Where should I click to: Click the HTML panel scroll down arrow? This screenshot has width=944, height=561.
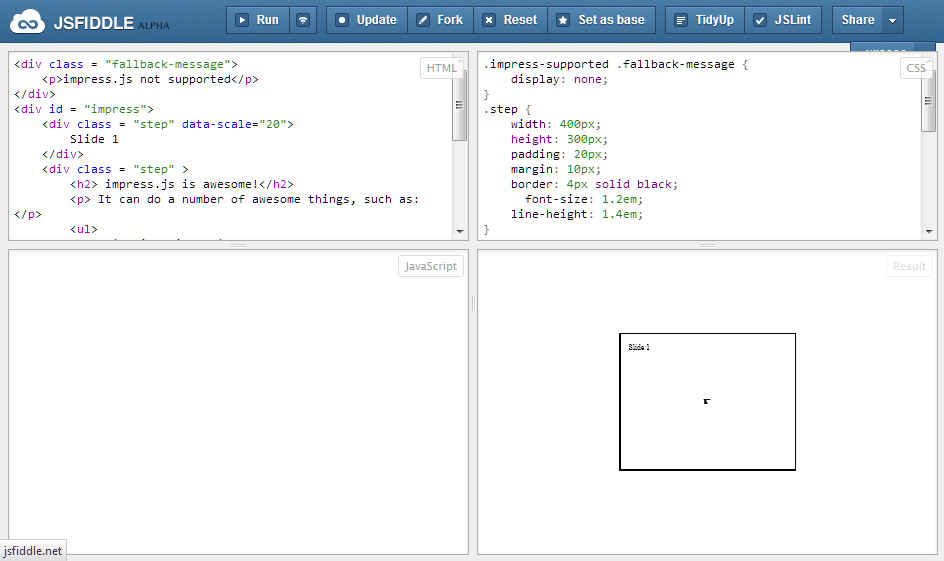point(460,231)
